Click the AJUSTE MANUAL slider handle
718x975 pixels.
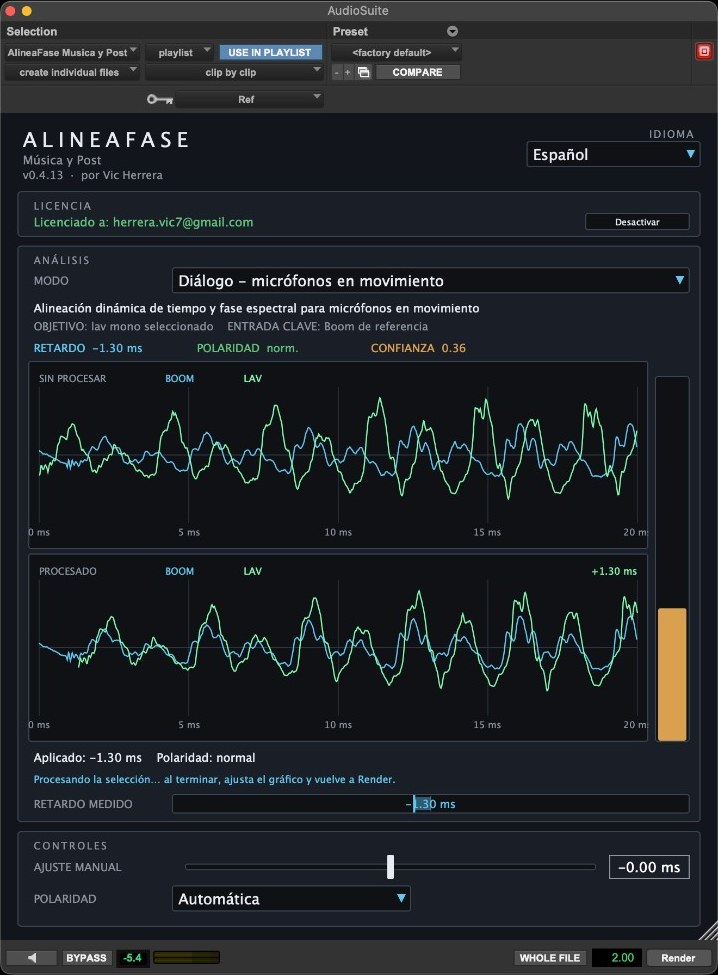[390, 867]
